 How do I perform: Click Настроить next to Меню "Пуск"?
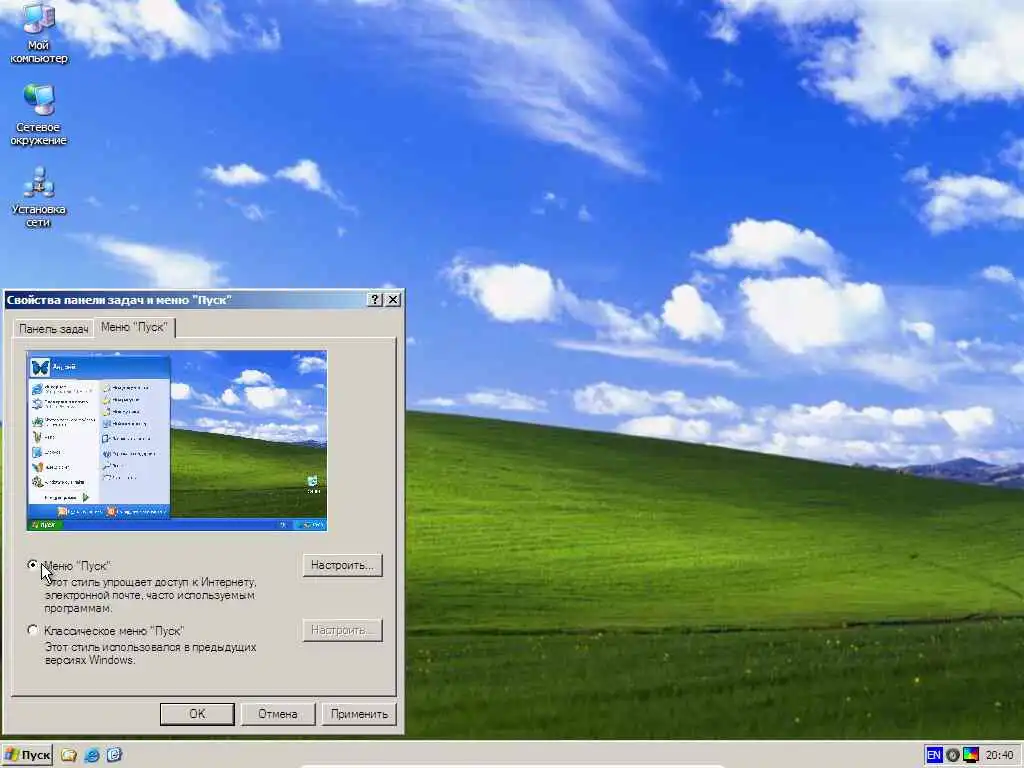tap(342, 565)
